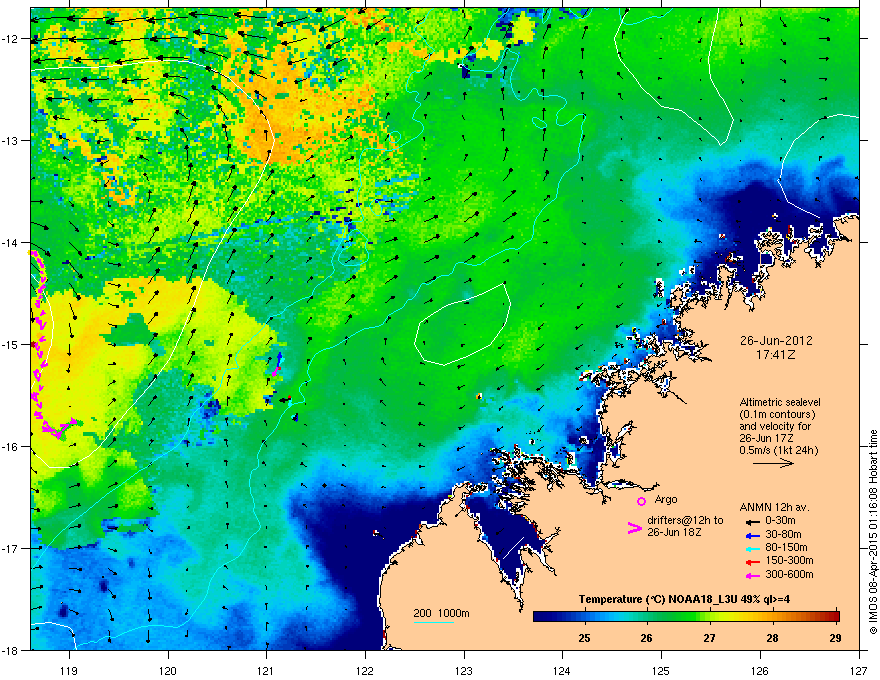Click the 0.5m/s (1kt 24h) label
Viewport: 880px width, 680px height.
(779, 450)
